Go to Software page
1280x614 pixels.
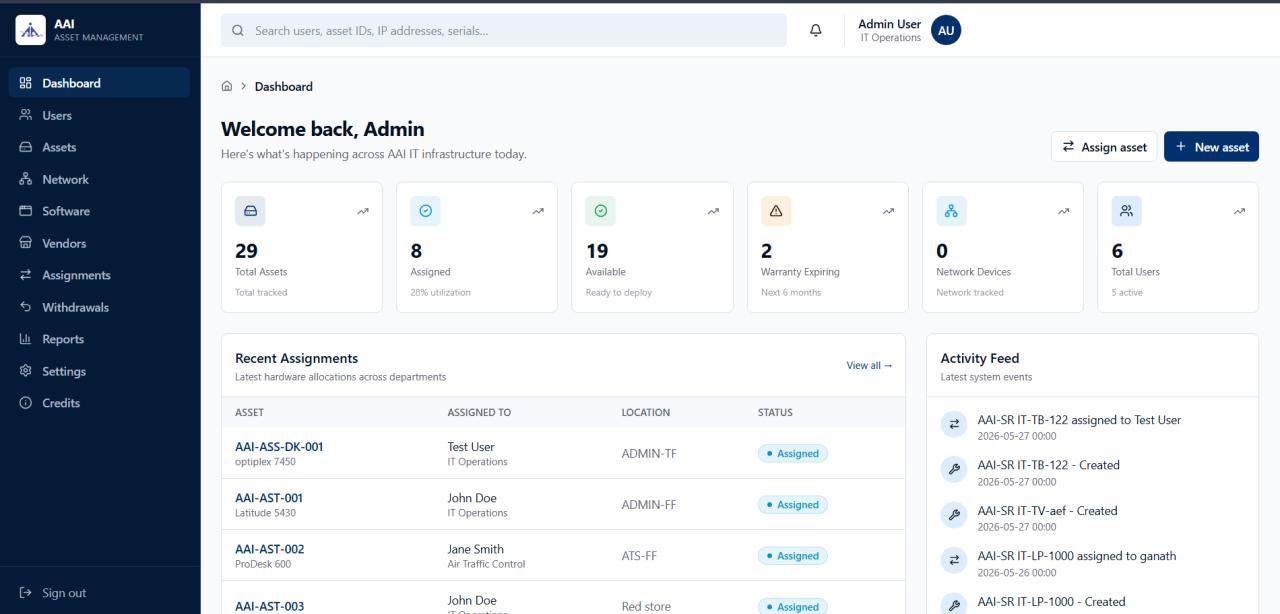[x=99, y=211]
